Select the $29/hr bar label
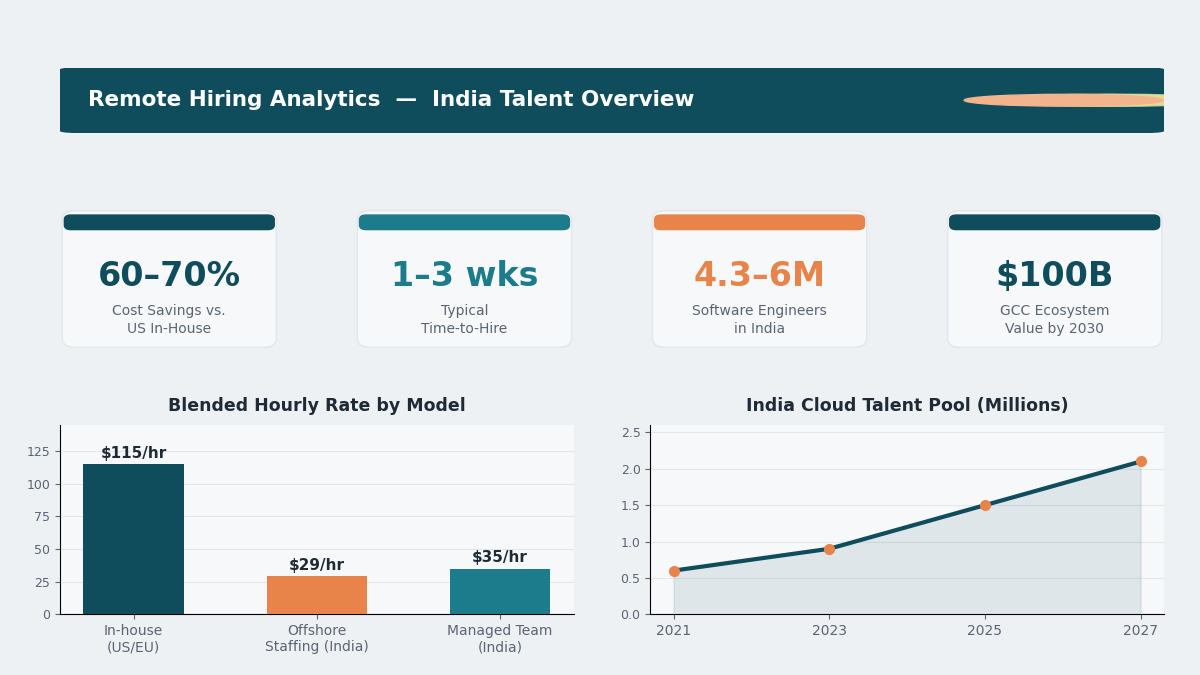Image resolution: width=1200 pixels, height=675 pixels. (317, 565)
